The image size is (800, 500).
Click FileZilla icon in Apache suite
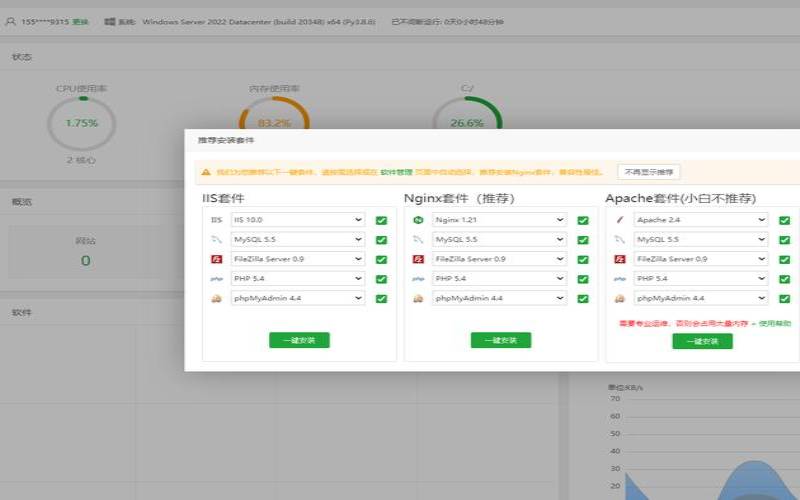pos(620,259)
